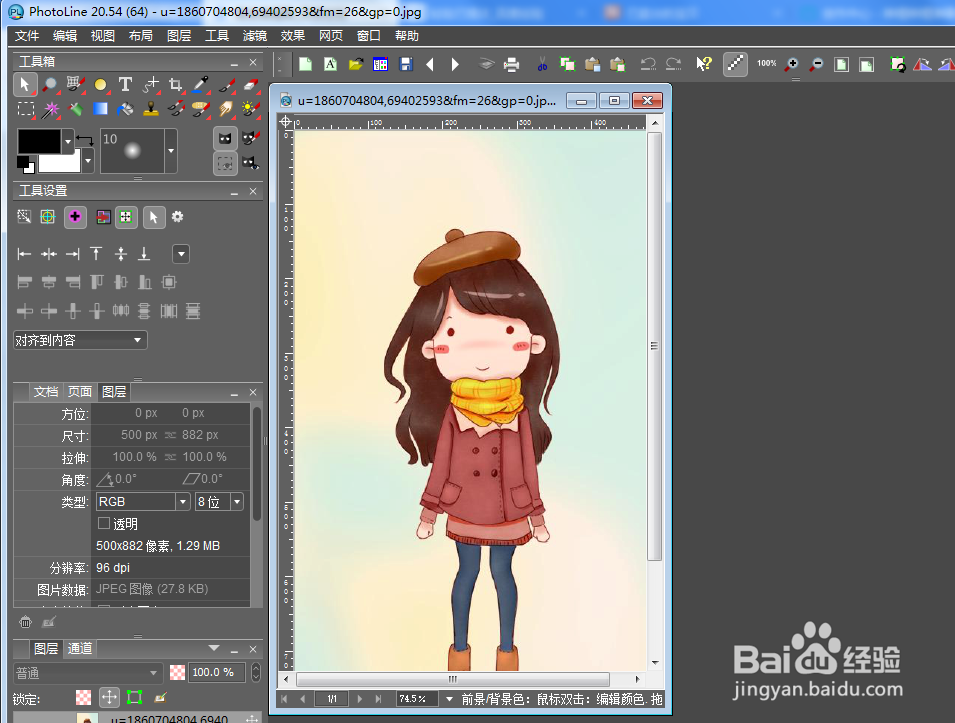Undo the last action

tap(648, 64)
